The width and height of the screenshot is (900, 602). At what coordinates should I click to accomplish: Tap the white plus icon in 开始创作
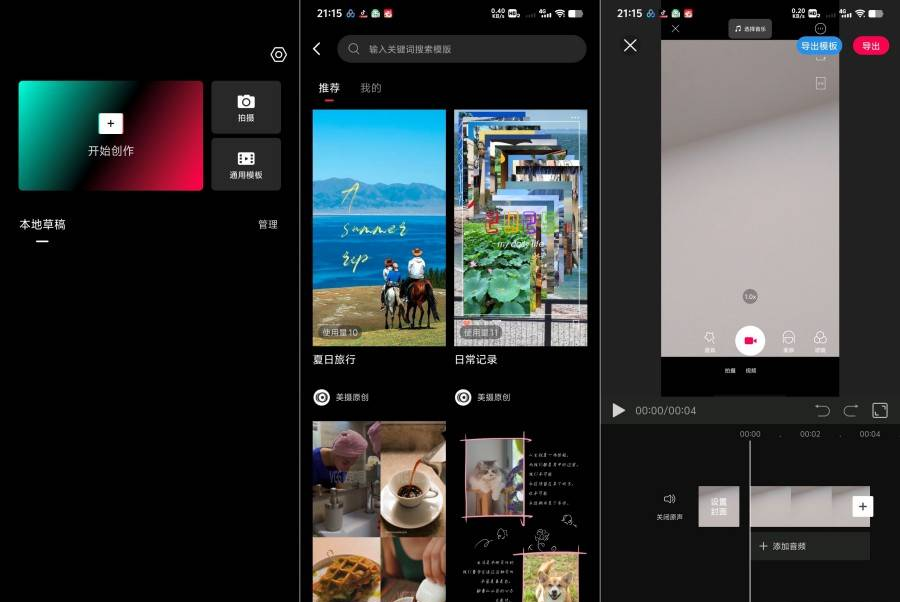pos(111,123)
